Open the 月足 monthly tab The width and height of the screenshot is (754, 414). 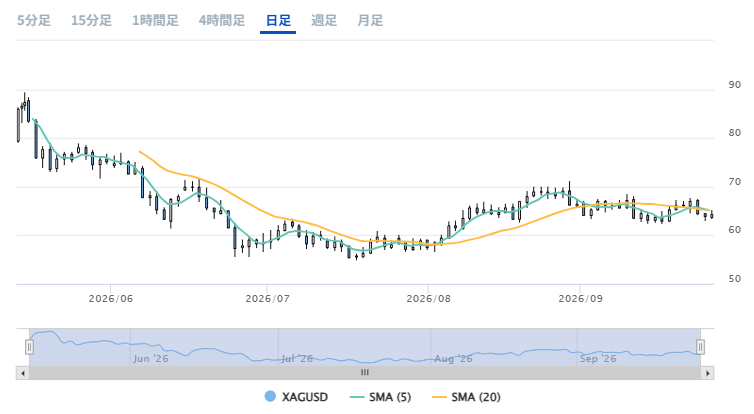click(370, 21)
